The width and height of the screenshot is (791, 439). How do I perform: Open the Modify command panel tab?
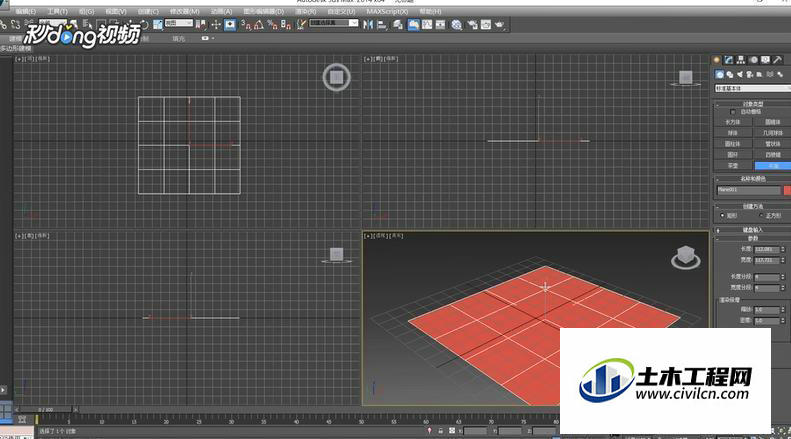[729, 60]
